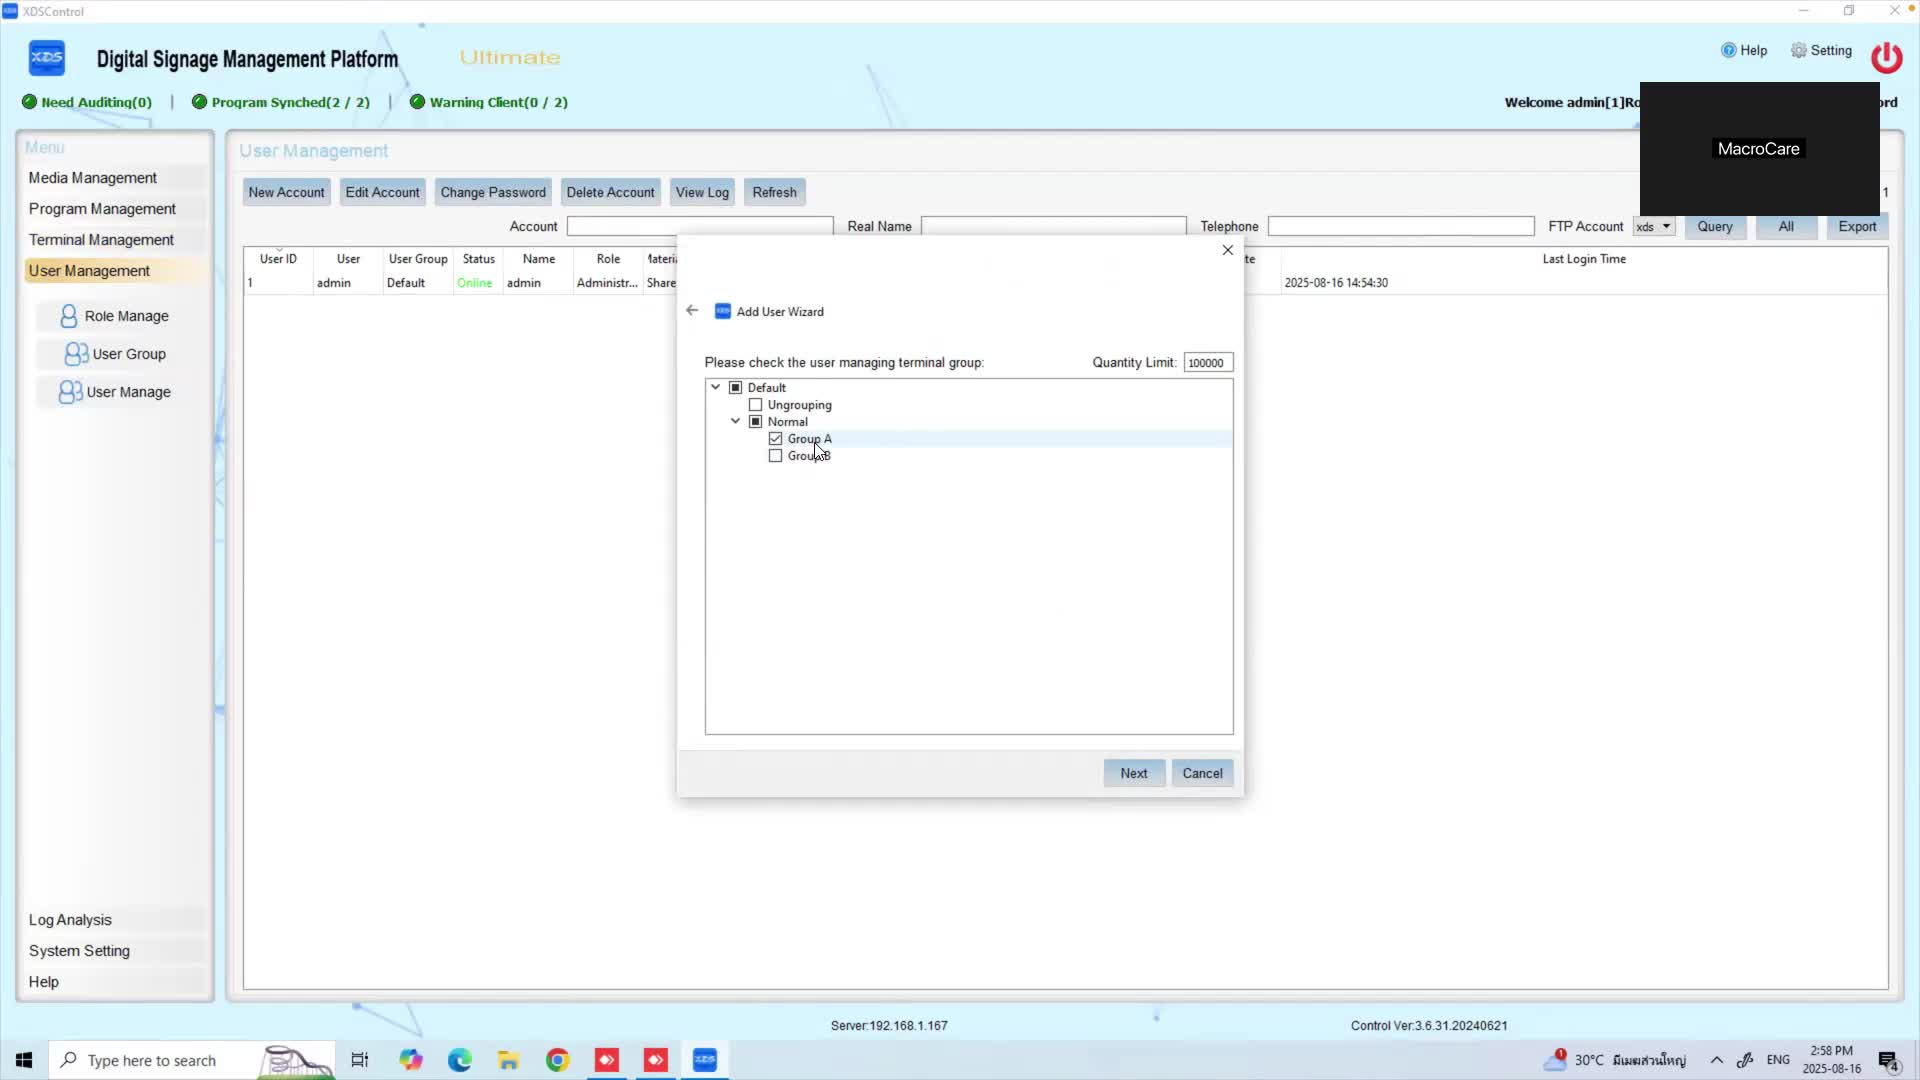The height and width of the screenshot is (1080, 1920).
Task: Toggle the Default group checkbox
Action: pos(736,388)
